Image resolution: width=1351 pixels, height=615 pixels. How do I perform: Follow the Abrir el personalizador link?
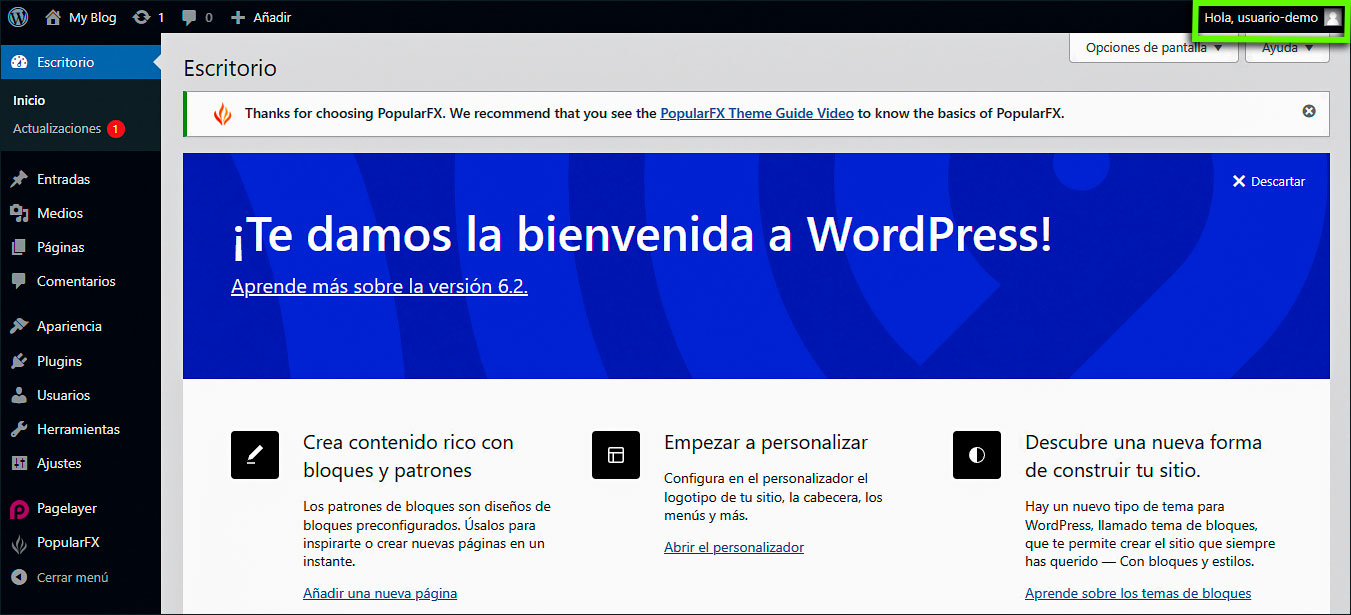coord(734,547)
